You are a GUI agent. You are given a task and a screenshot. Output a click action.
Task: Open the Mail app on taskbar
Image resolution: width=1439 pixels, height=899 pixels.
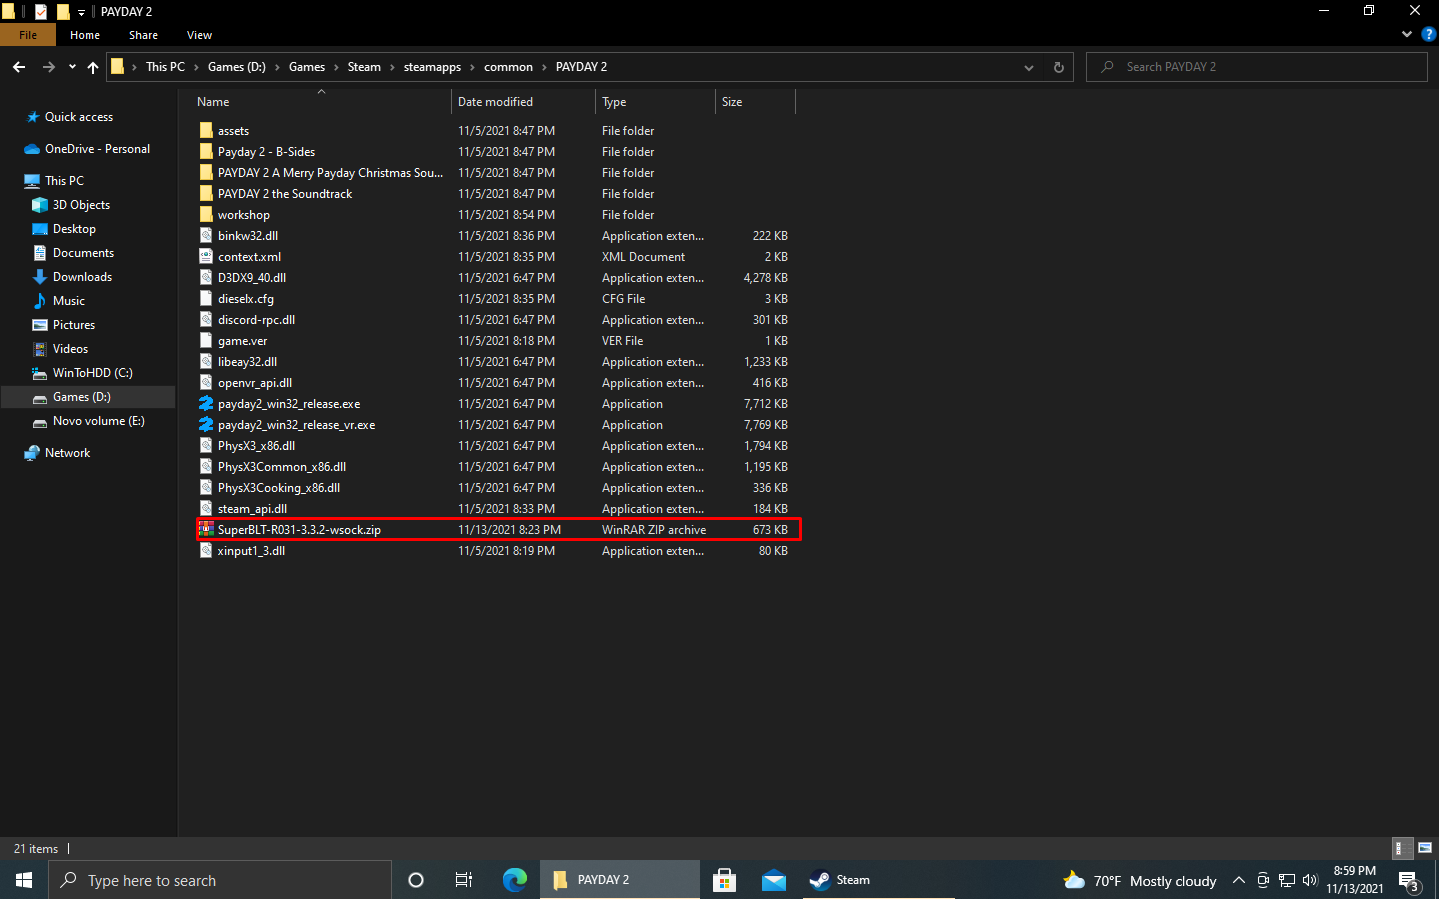tap(774, 880)
